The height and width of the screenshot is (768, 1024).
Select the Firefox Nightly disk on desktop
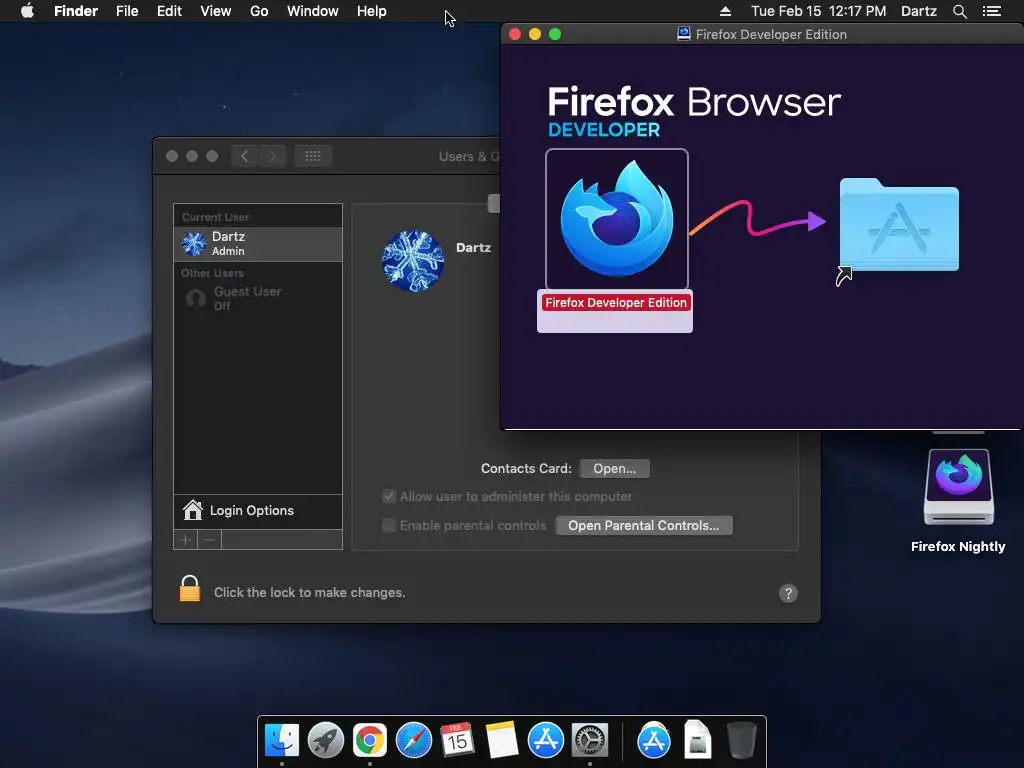coord(958,487)
